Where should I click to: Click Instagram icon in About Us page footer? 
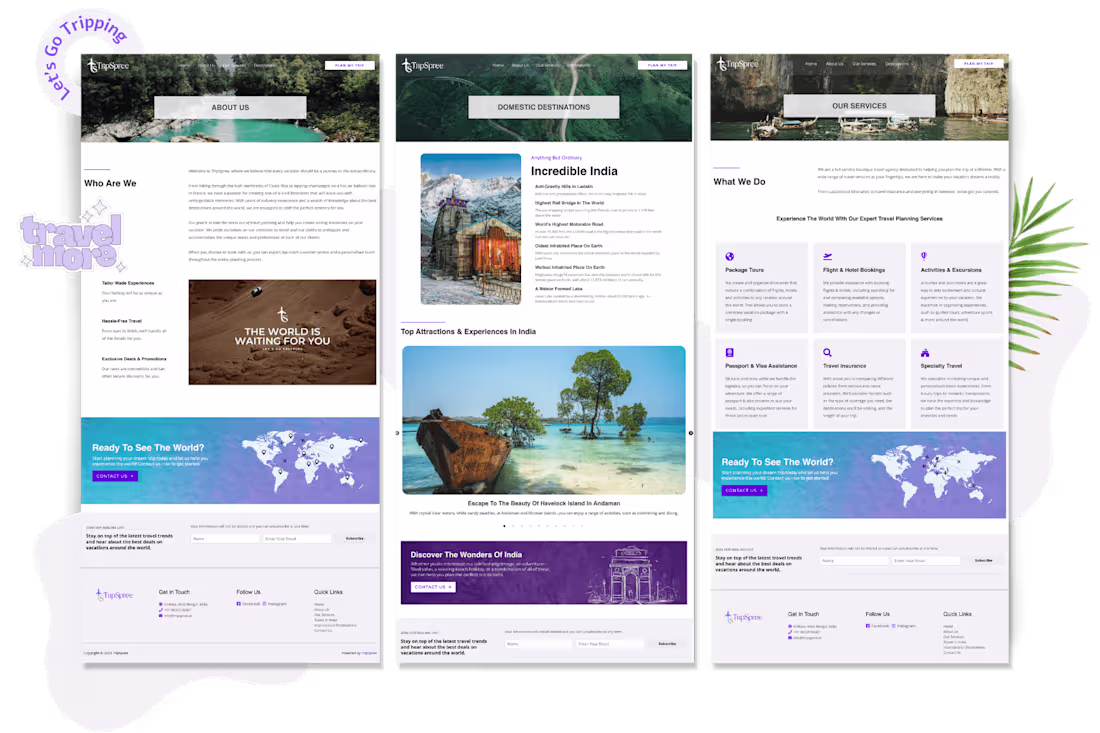(x=264, y=604)
